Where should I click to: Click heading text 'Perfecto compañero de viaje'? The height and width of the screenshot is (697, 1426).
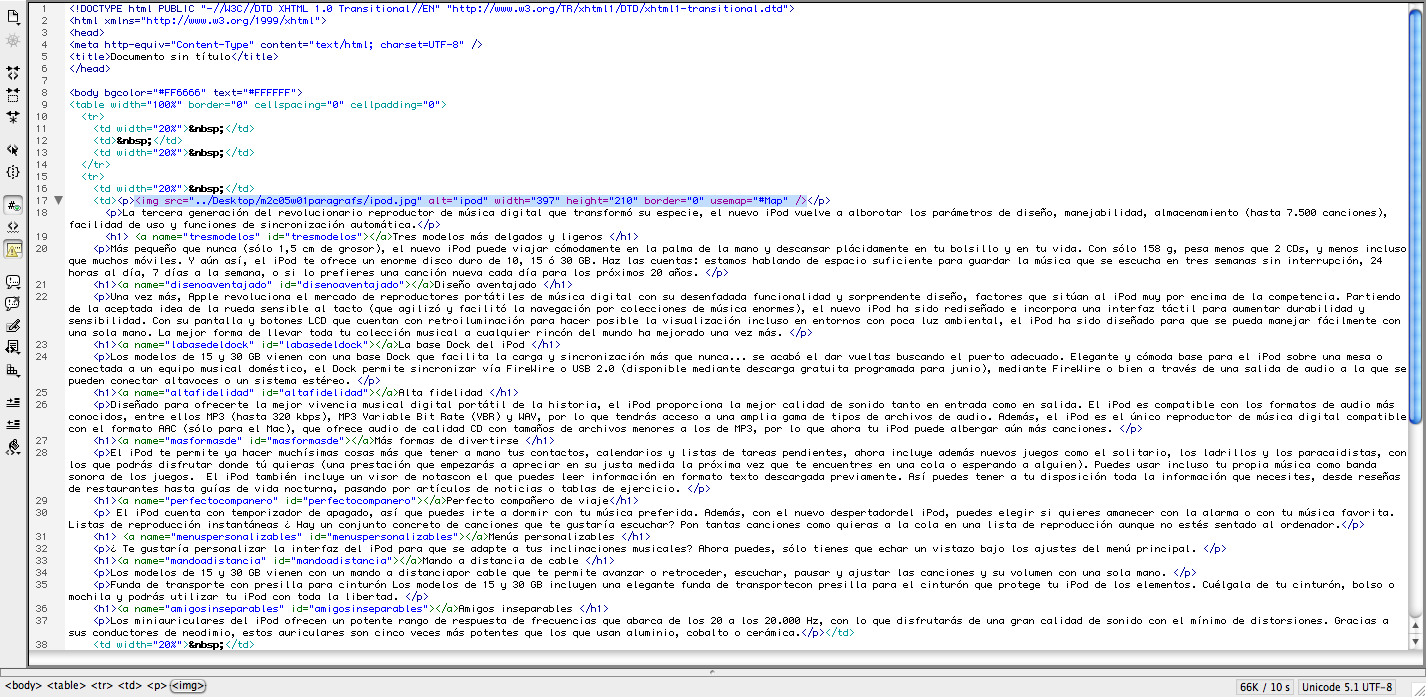click(x=529, y=500)
